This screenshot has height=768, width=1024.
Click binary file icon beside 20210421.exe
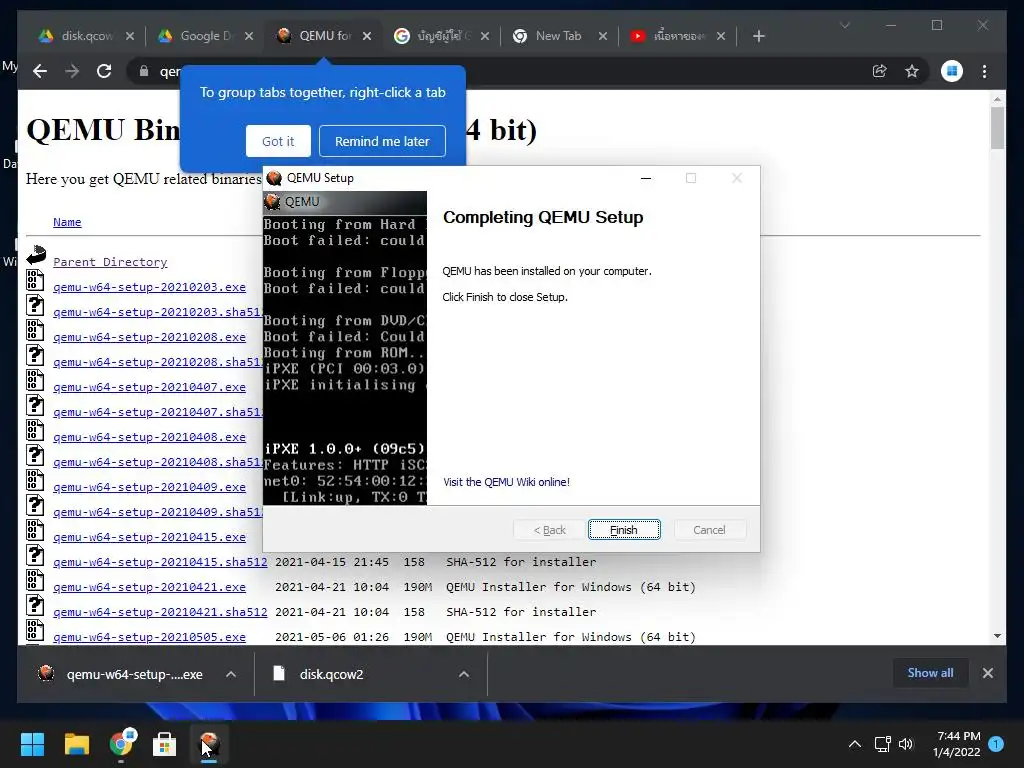click(x=35, y=580)
